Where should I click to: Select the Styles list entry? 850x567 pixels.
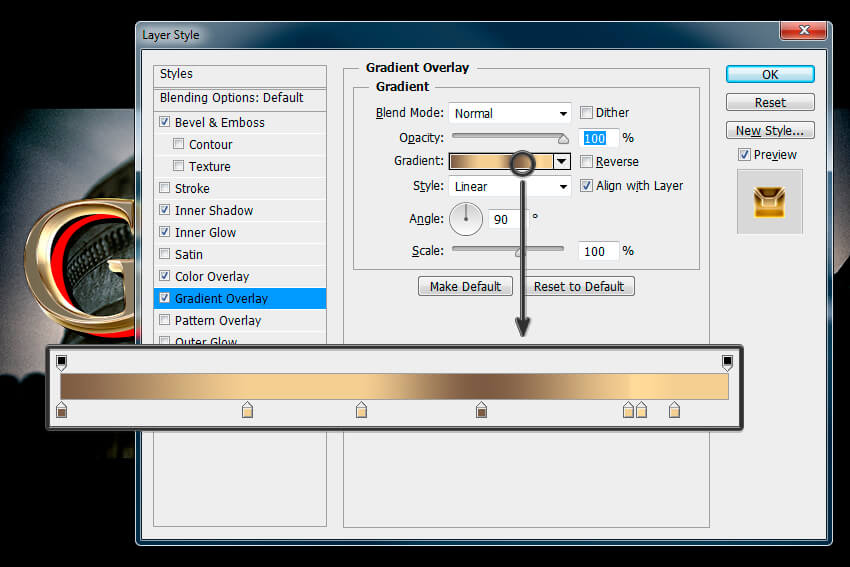click(240, 74)
